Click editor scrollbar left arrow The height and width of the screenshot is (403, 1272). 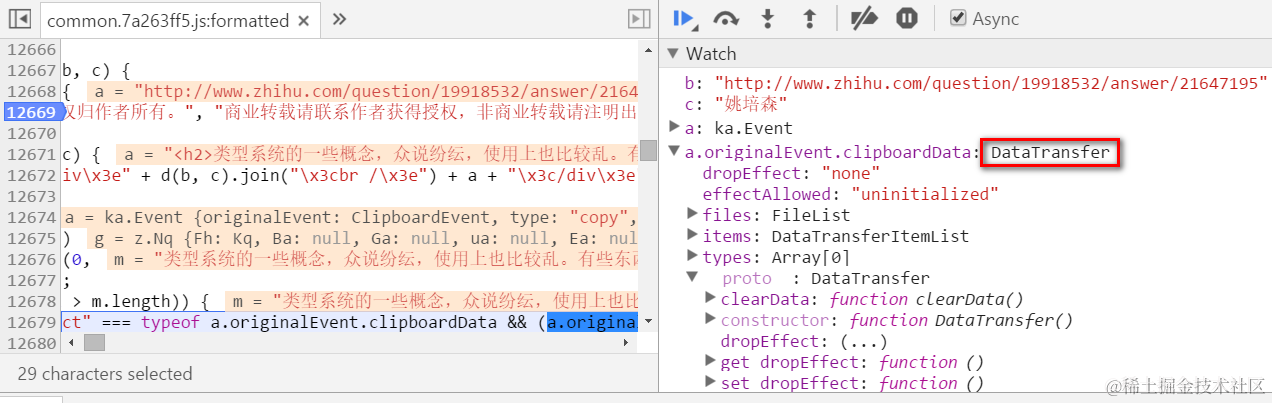(x=70, y=342)
